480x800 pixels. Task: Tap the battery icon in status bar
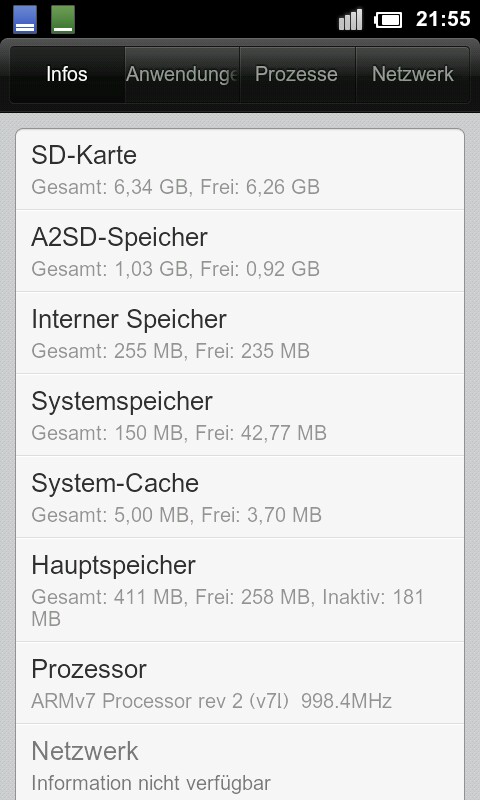pos(388,20)
